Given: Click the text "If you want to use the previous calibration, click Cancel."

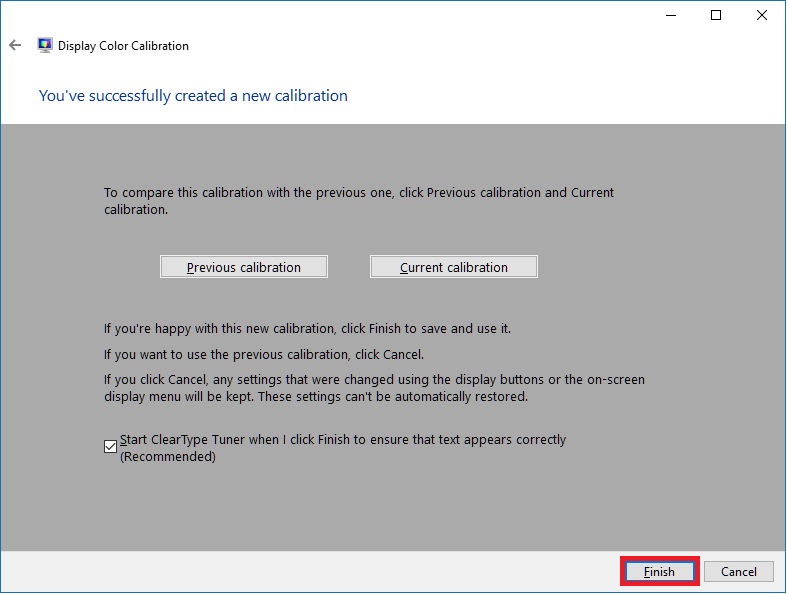Looking at the screenshot, I should tap(264, 354).
